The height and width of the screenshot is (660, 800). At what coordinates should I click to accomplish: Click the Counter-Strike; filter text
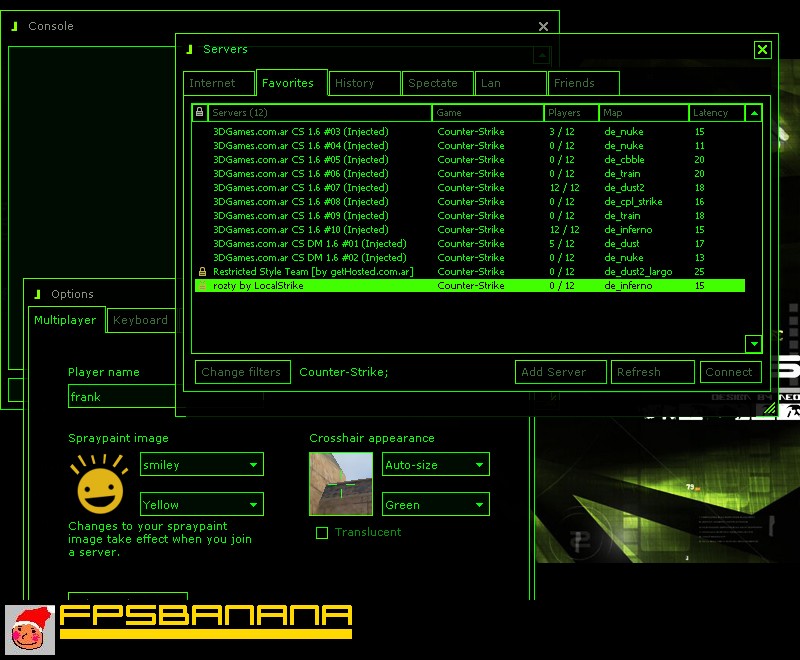(344, 372)
